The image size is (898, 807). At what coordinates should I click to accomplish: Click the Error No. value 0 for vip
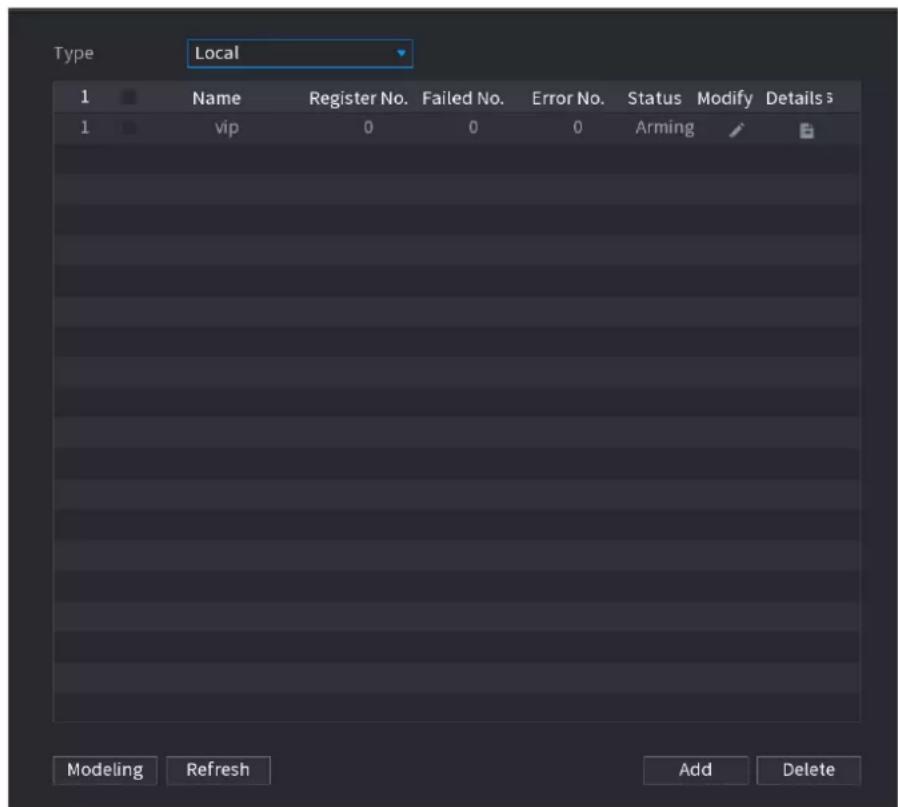[577, 127]
